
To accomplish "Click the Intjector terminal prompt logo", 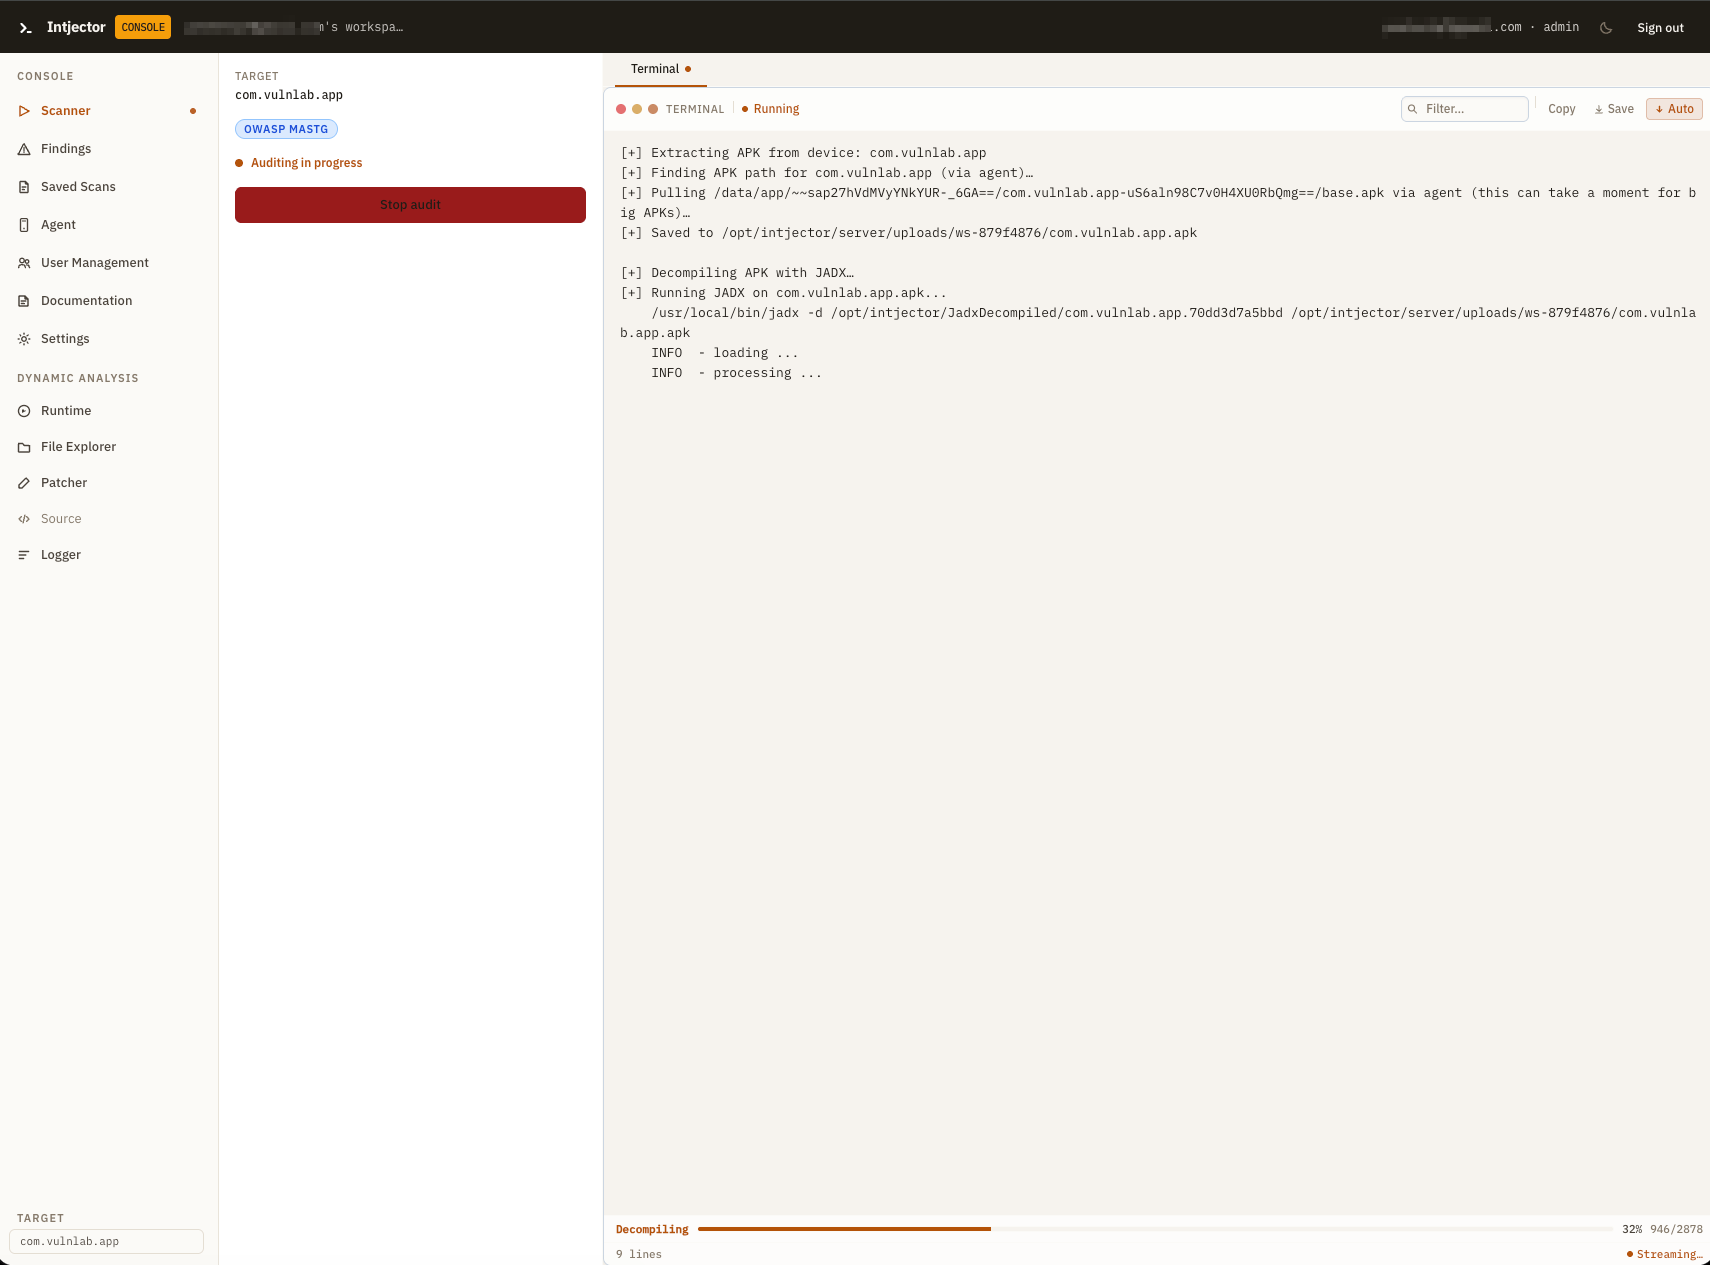I will [x=26, y=28].
